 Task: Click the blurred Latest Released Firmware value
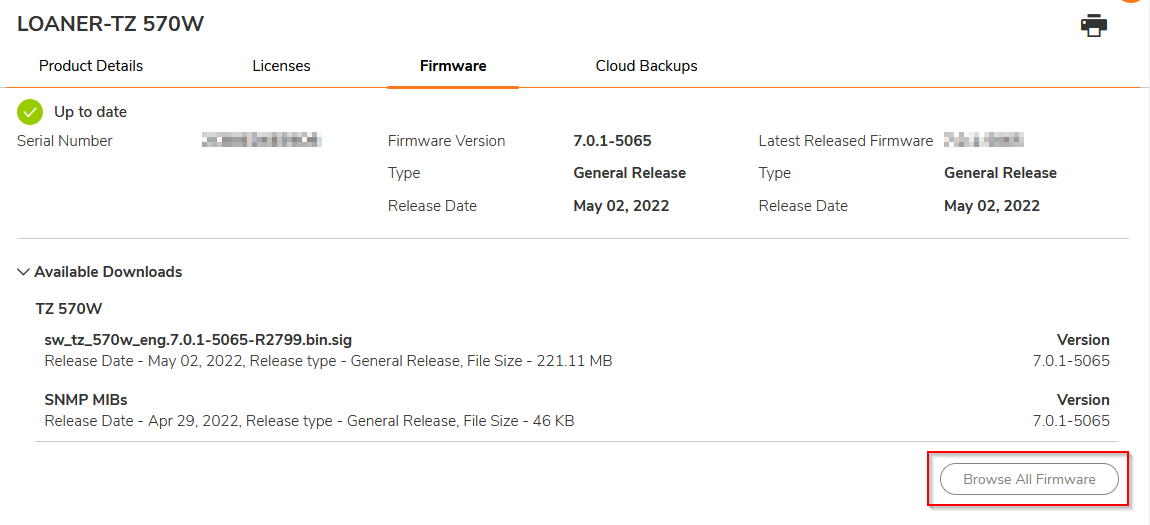pyautogui.click(x=984, y=139)
